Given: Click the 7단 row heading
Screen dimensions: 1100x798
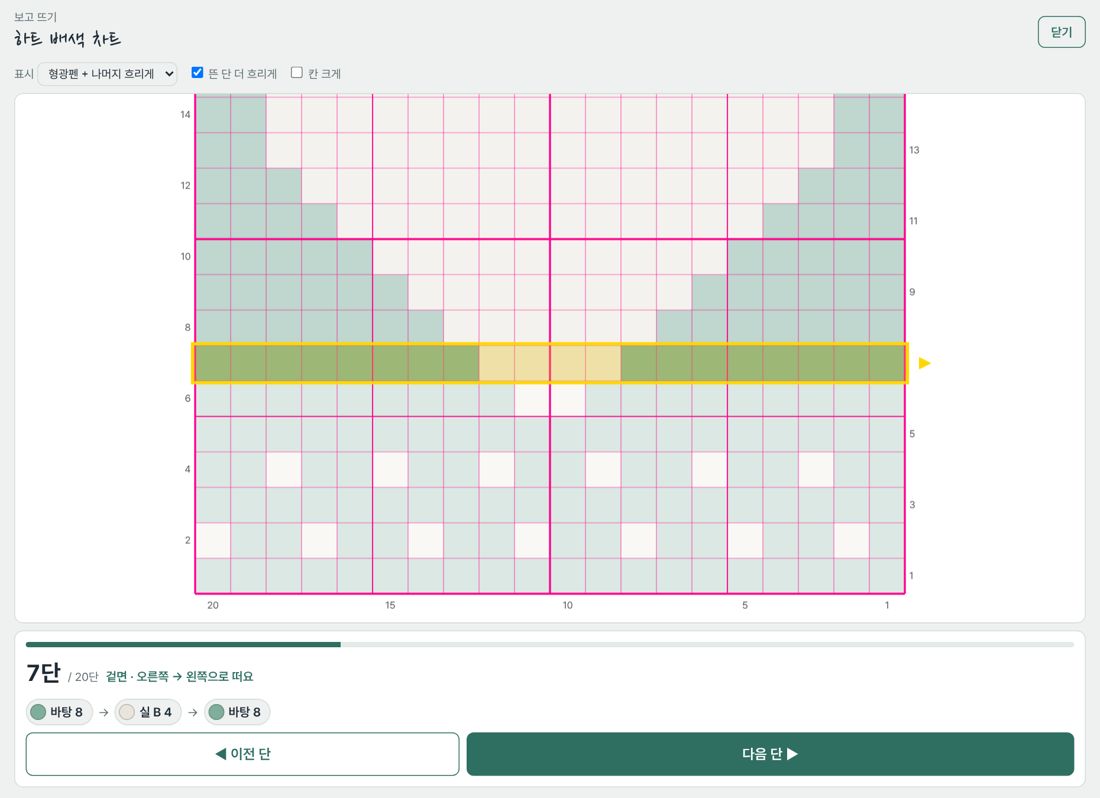Looking at the screenshot, I should [x=43, y=673].
